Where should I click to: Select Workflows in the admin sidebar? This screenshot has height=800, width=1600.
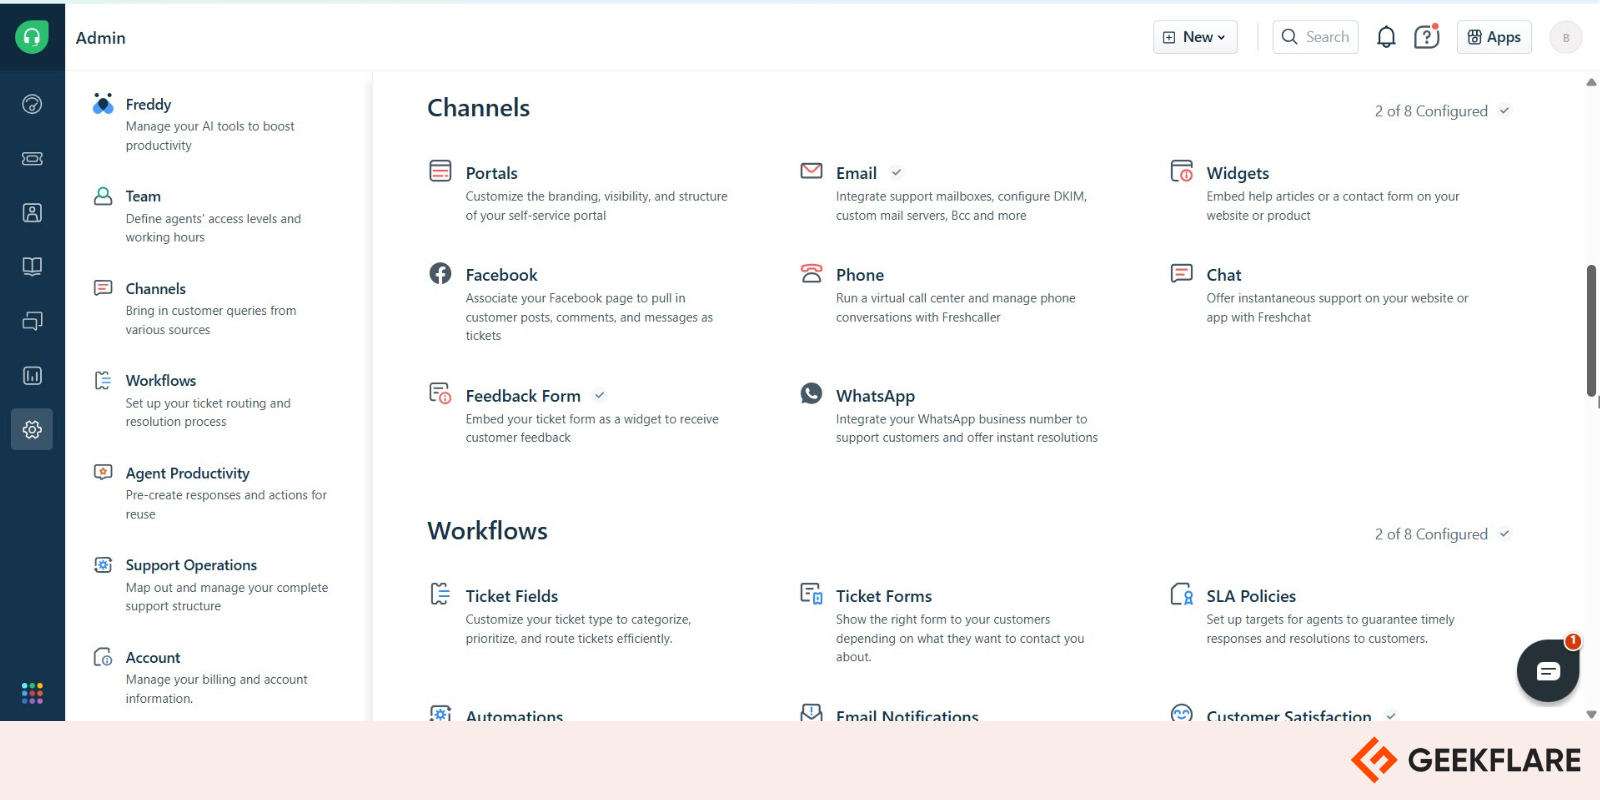160,380
